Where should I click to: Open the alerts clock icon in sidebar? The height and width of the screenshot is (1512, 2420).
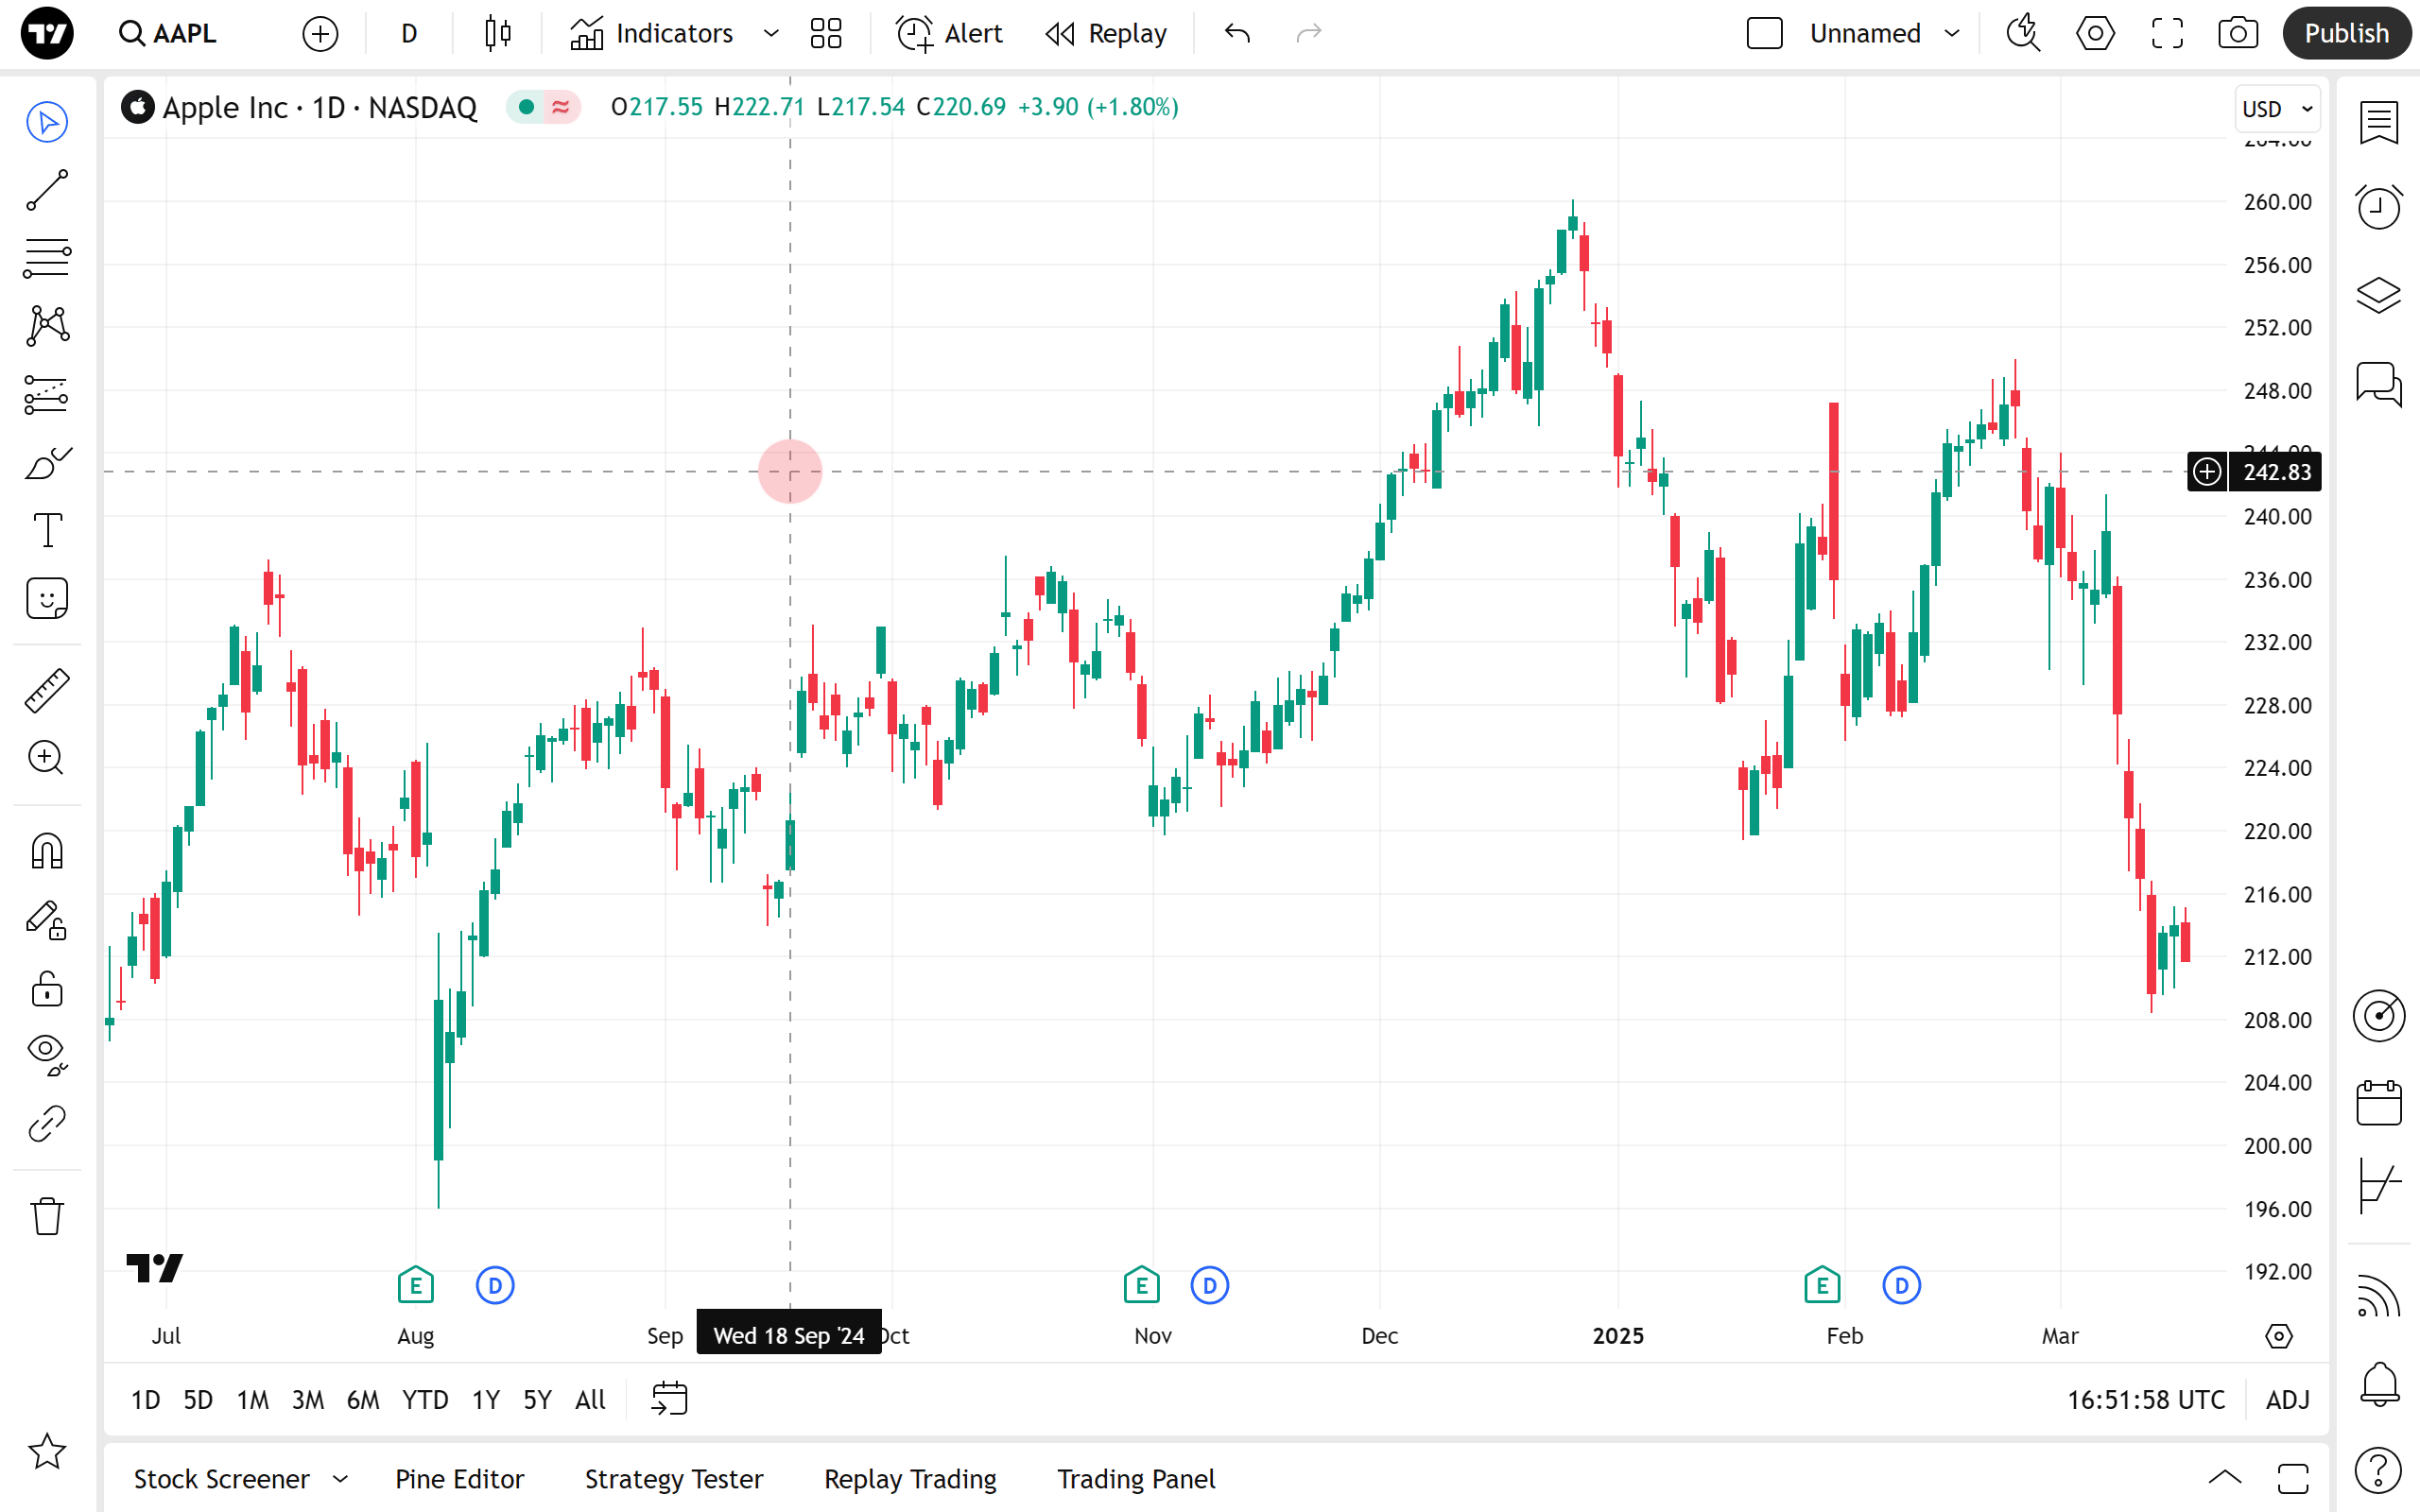pos(2378,208)
